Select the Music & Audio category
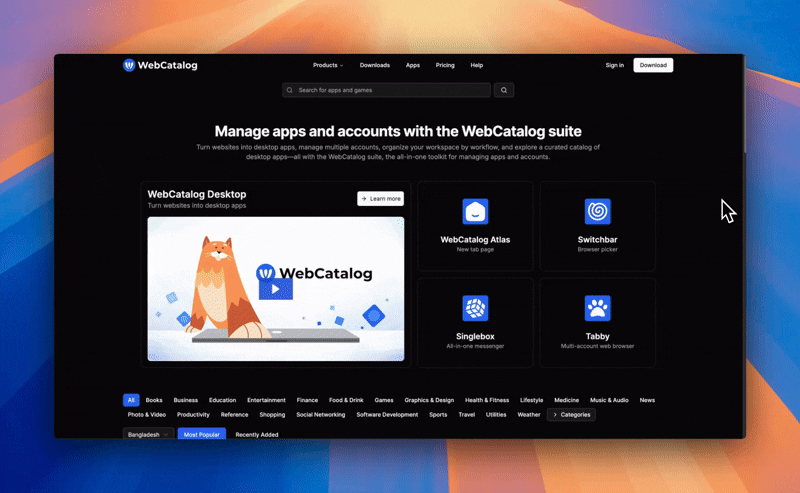The image size is (800, 493). [609, 400]
